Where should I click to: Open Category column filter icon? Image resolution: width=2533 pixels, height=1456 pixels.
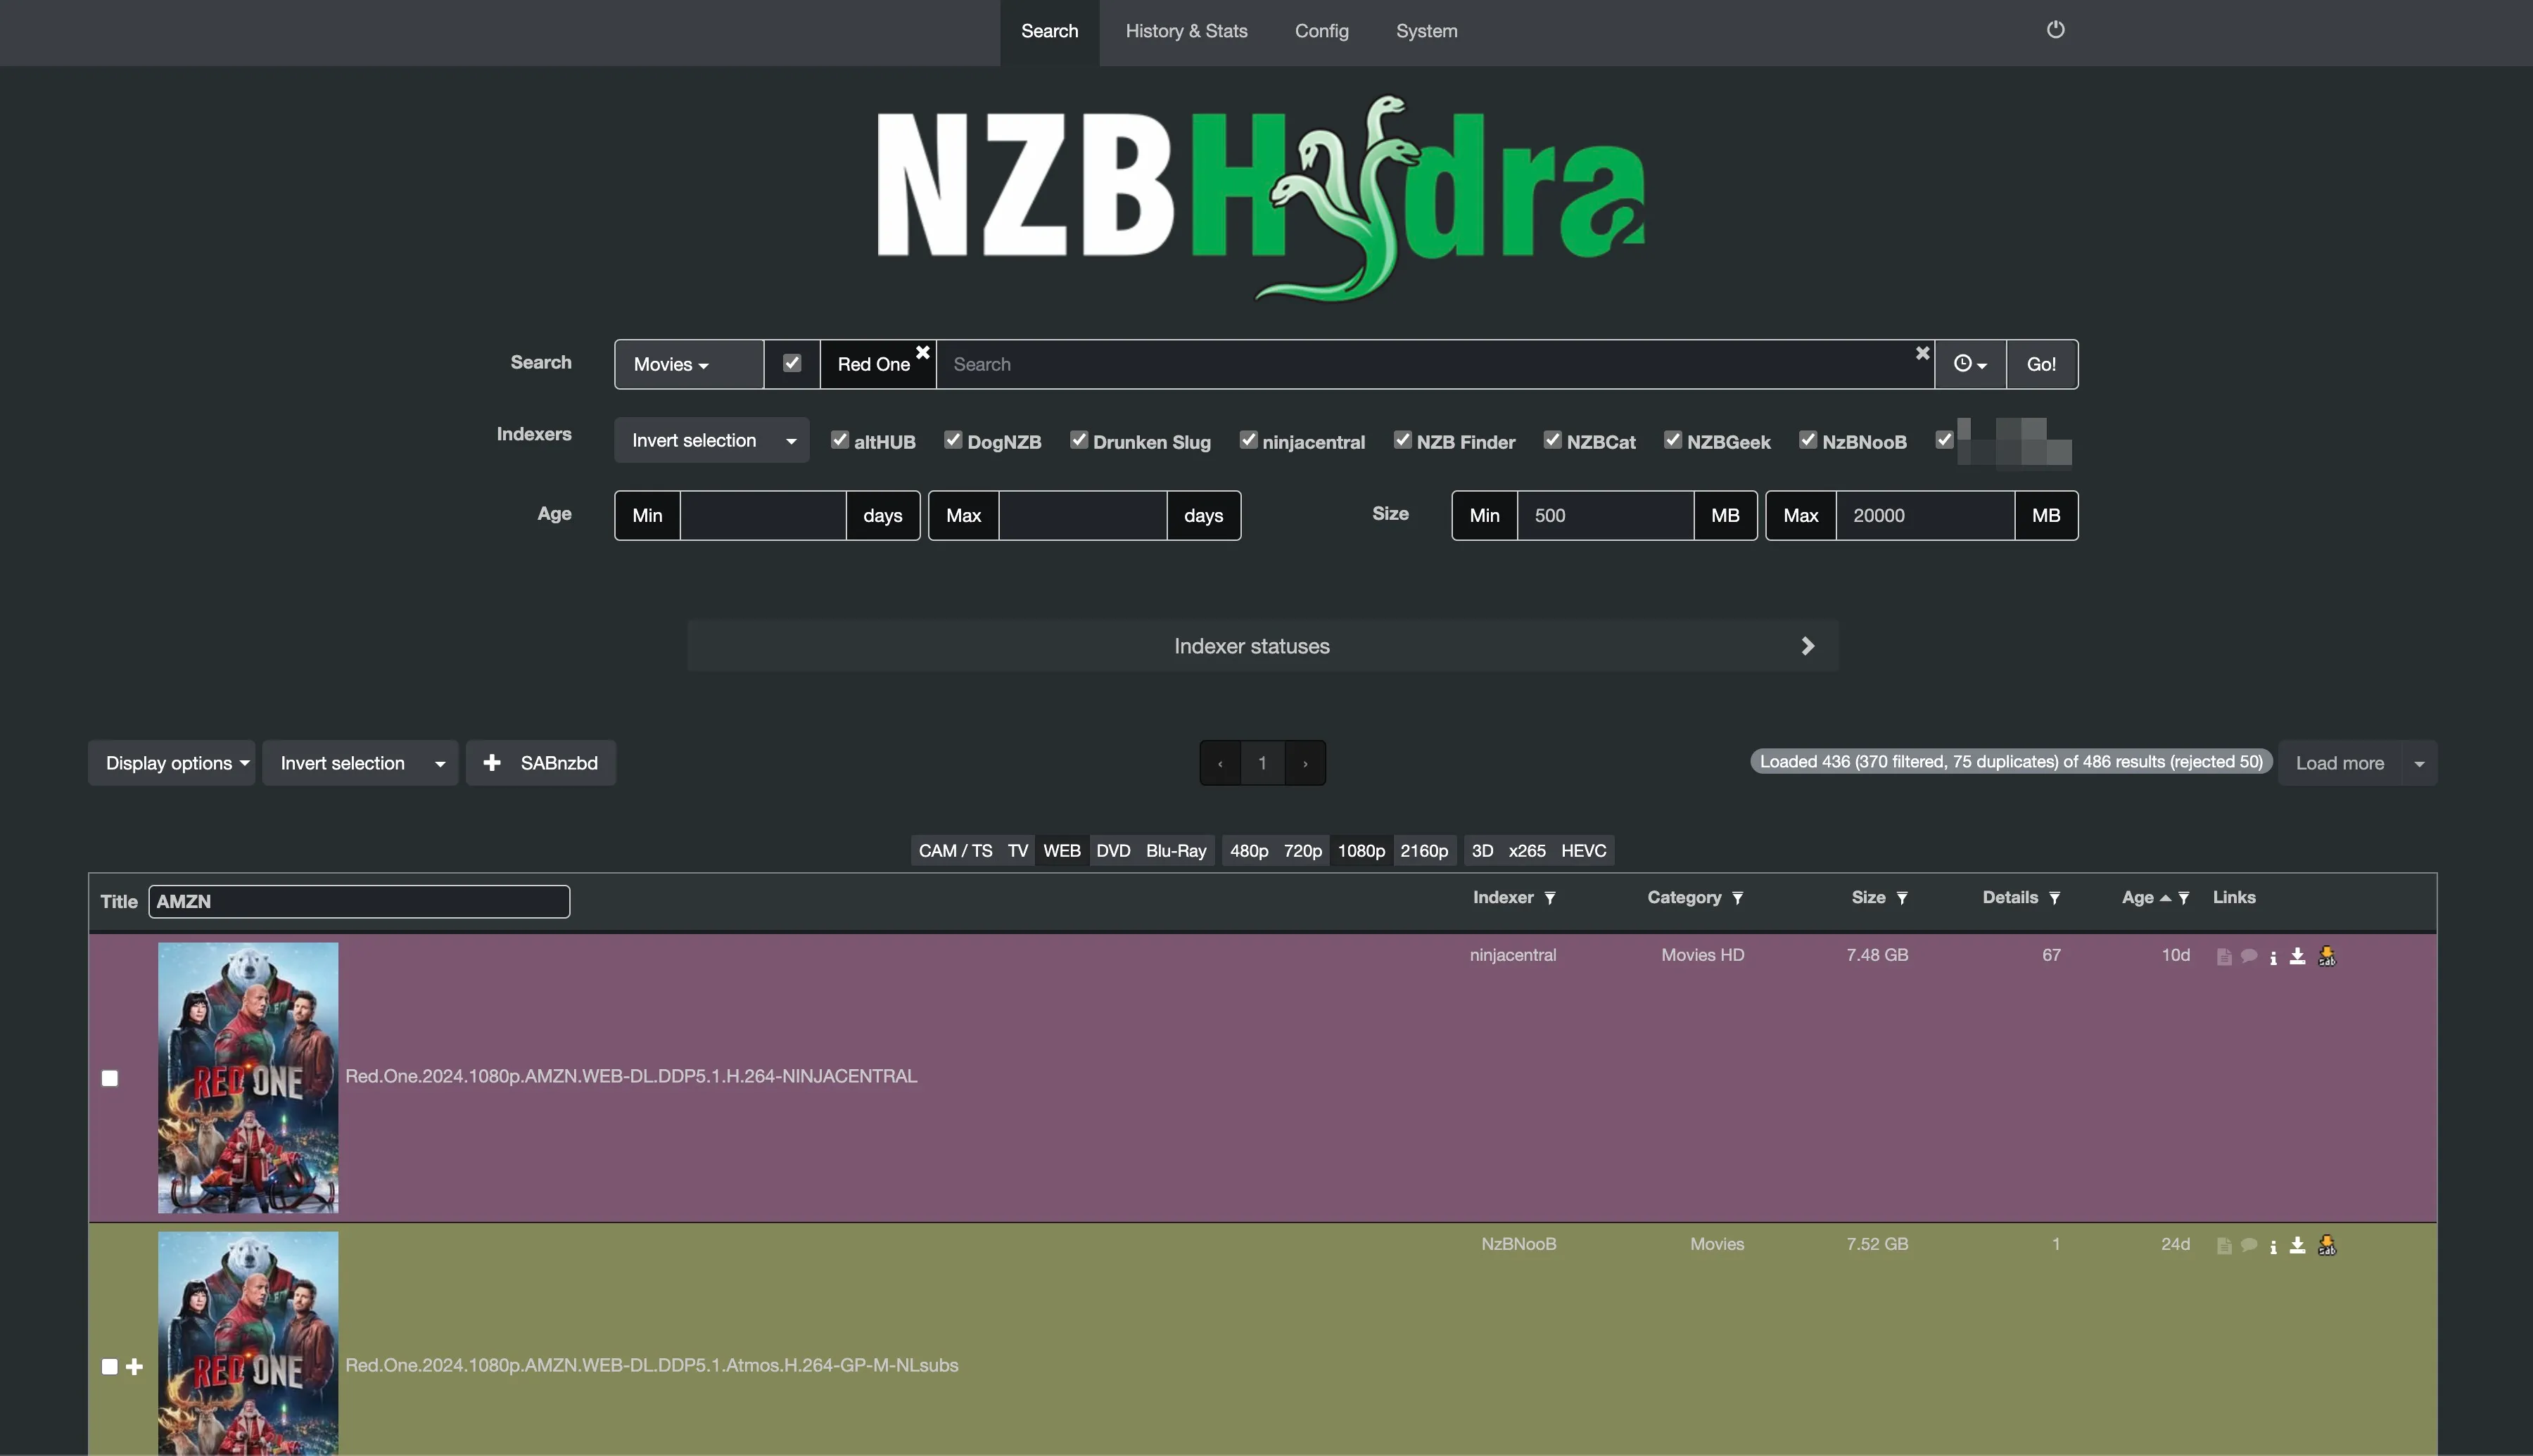click(1738, 898)
